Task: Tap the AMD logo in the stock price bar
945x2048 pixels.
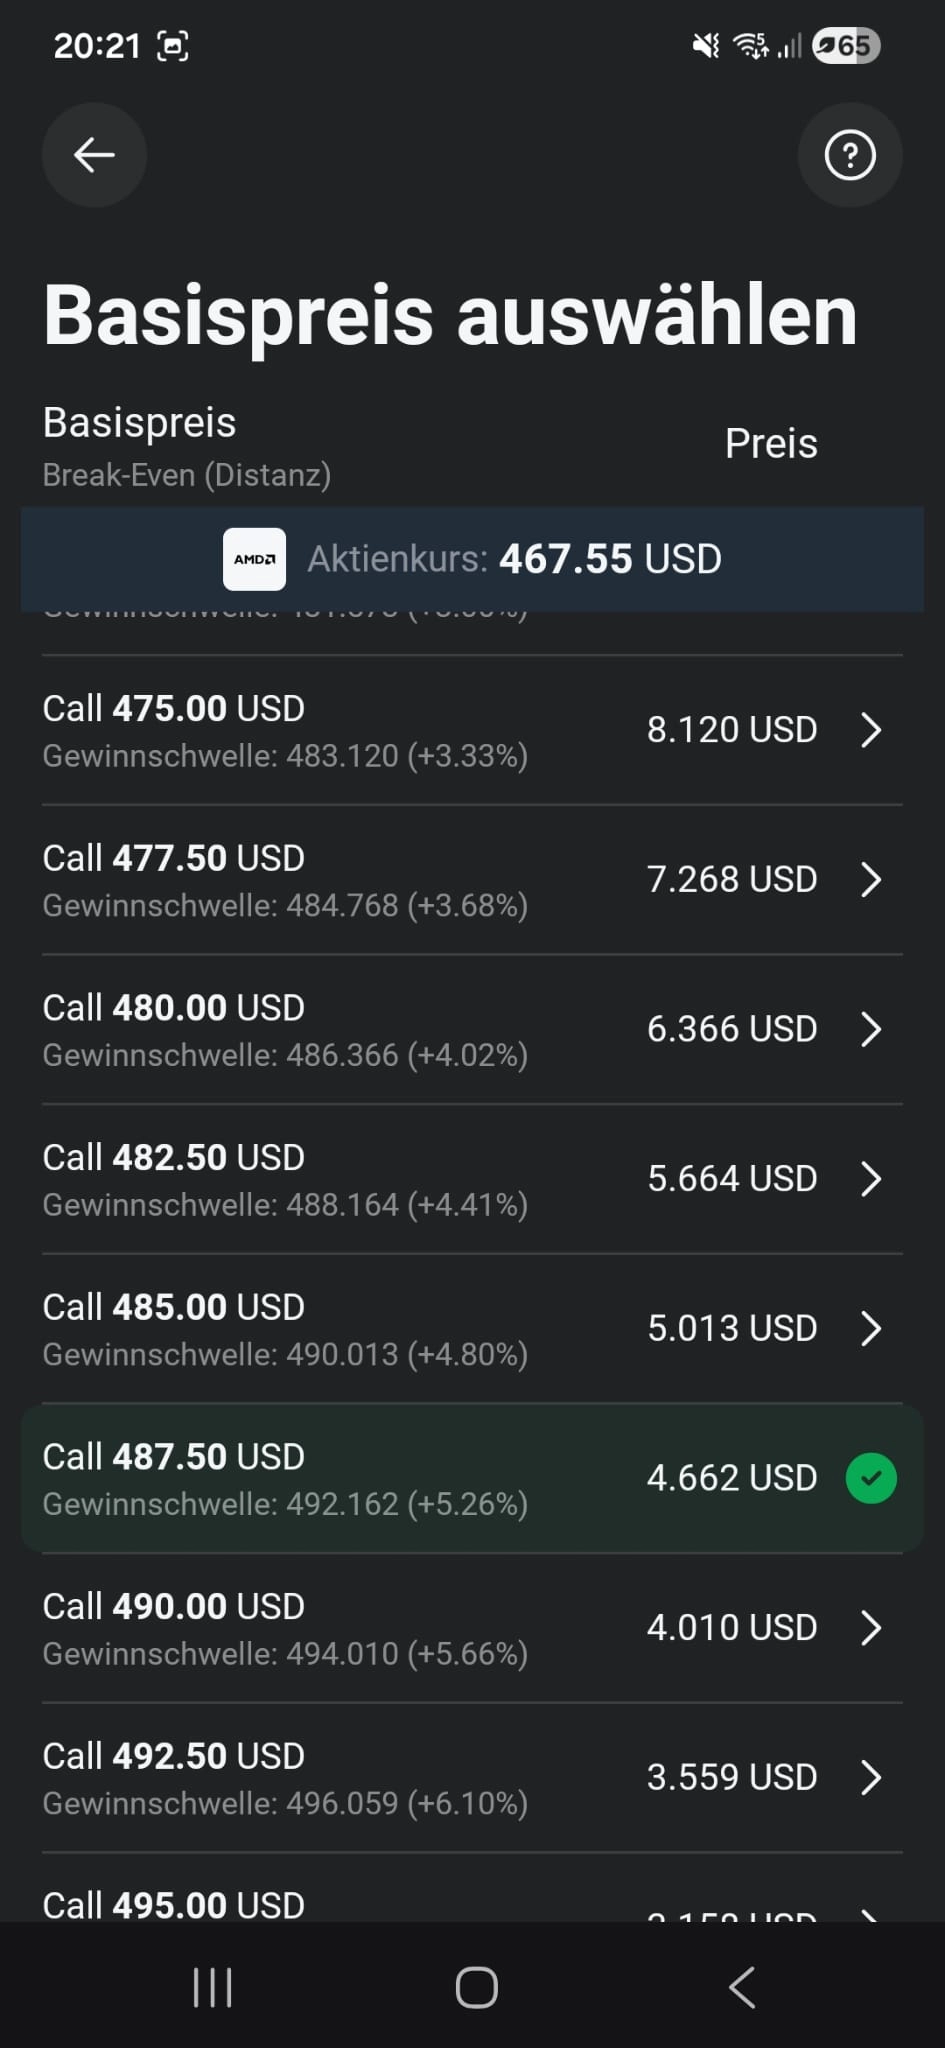Action: 254,559
